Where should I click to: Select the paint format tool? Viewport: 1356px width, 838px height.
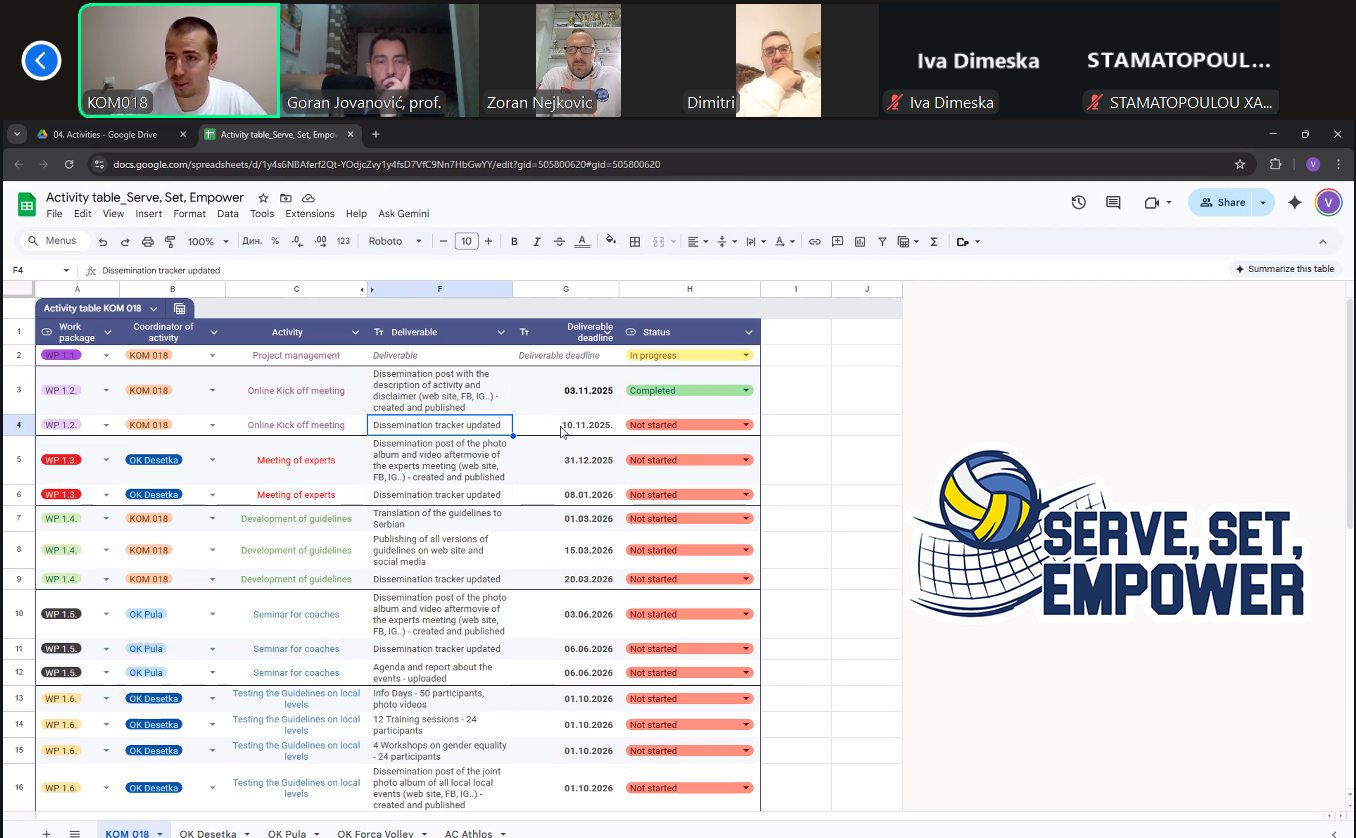tap(170, 241)
